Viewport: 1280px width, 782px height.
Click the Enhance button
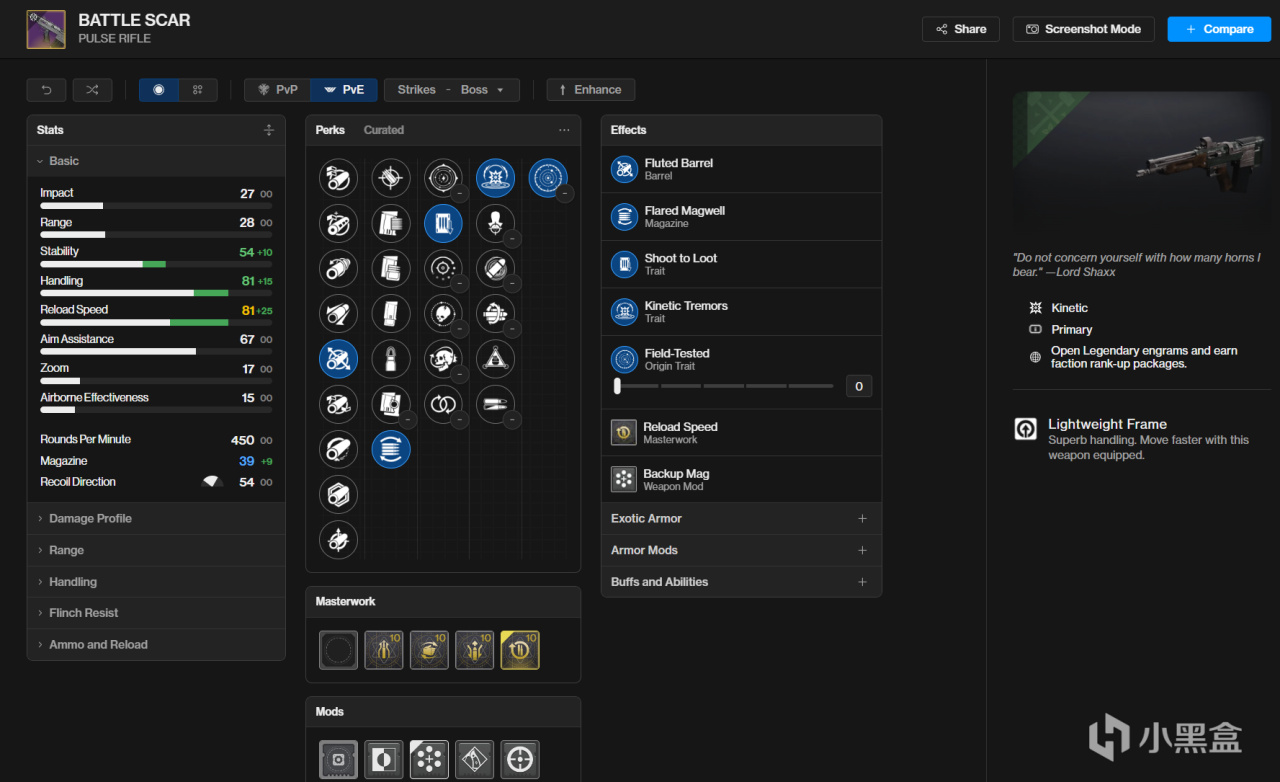pyautogui.click(x=590, y=90)
